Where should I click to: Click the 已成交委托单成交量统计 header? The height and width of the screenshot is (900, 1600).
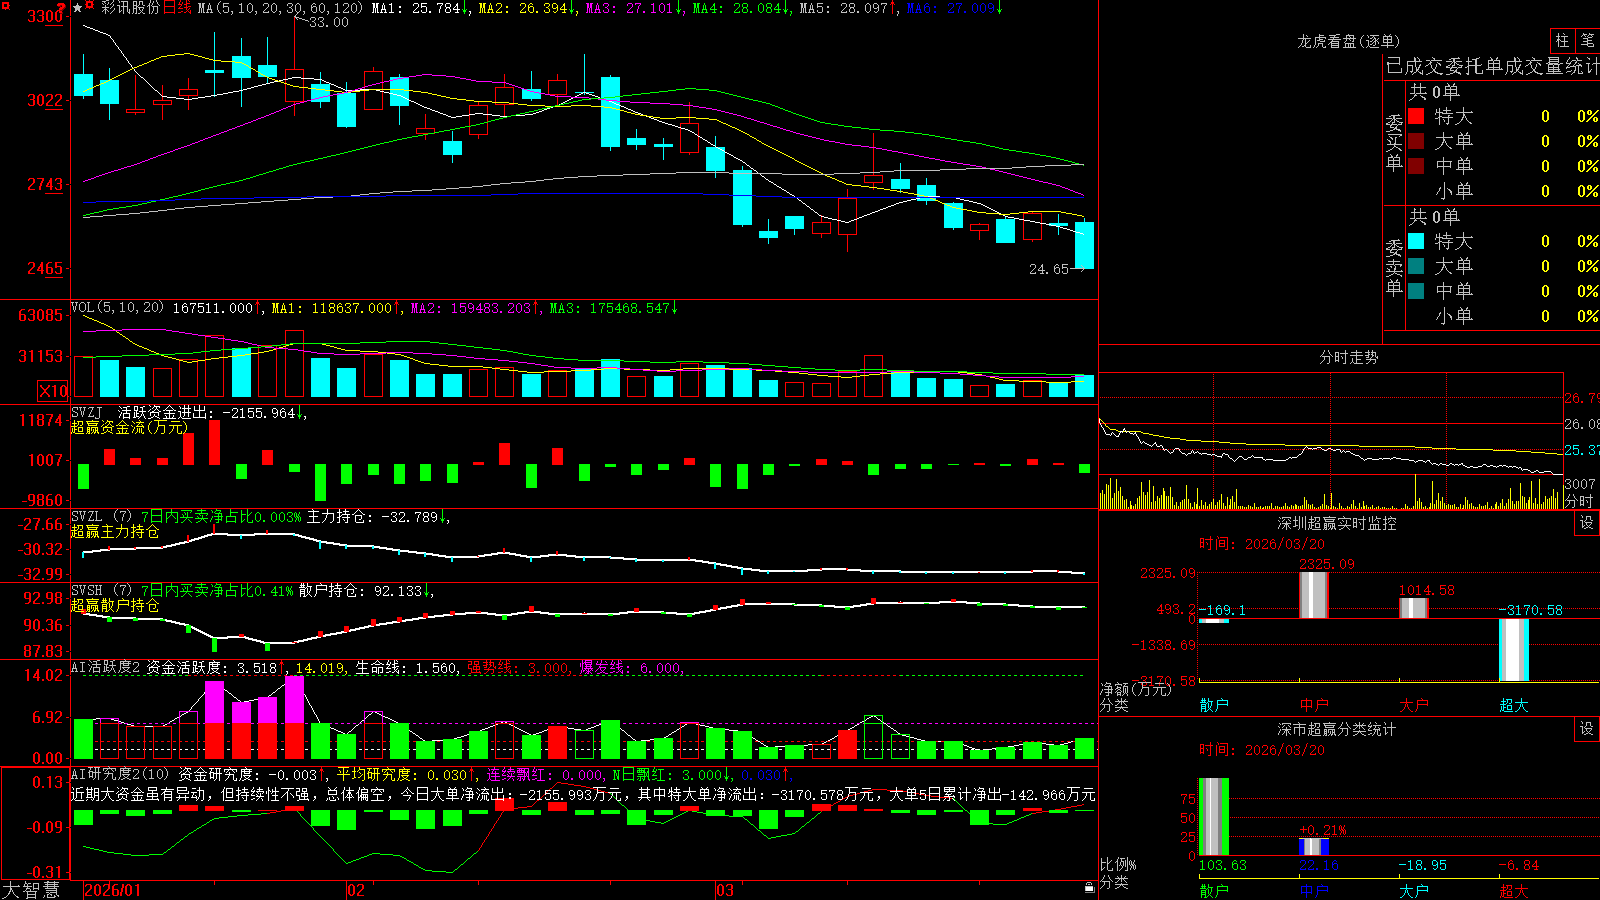tap(1492, 66)
